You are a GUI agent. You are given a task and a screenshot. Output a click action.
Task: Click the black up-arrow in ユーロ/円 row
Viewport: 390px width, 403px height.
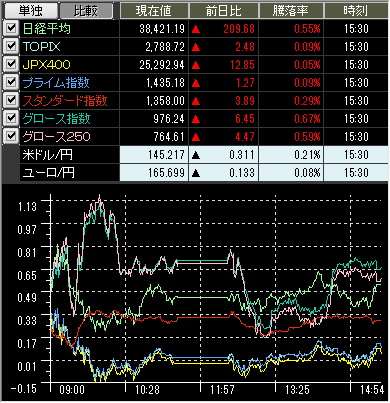pyautogui.click(x=196, y=173)
